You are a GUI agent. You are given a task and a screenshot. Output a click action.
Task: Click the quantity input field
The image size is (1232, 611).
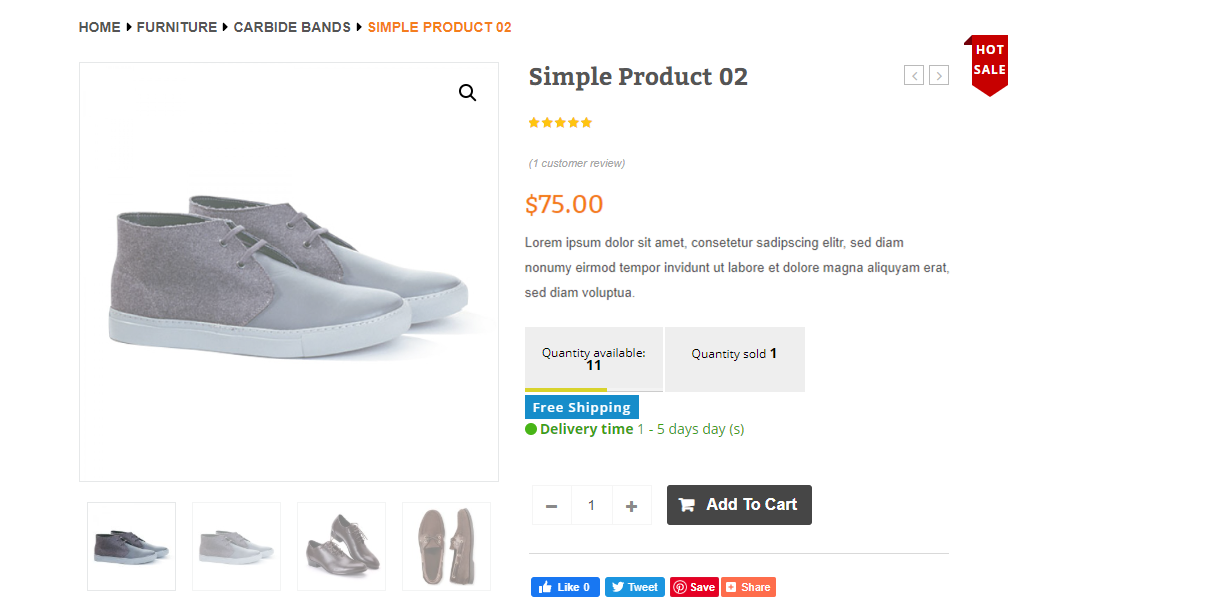(591, 506)
